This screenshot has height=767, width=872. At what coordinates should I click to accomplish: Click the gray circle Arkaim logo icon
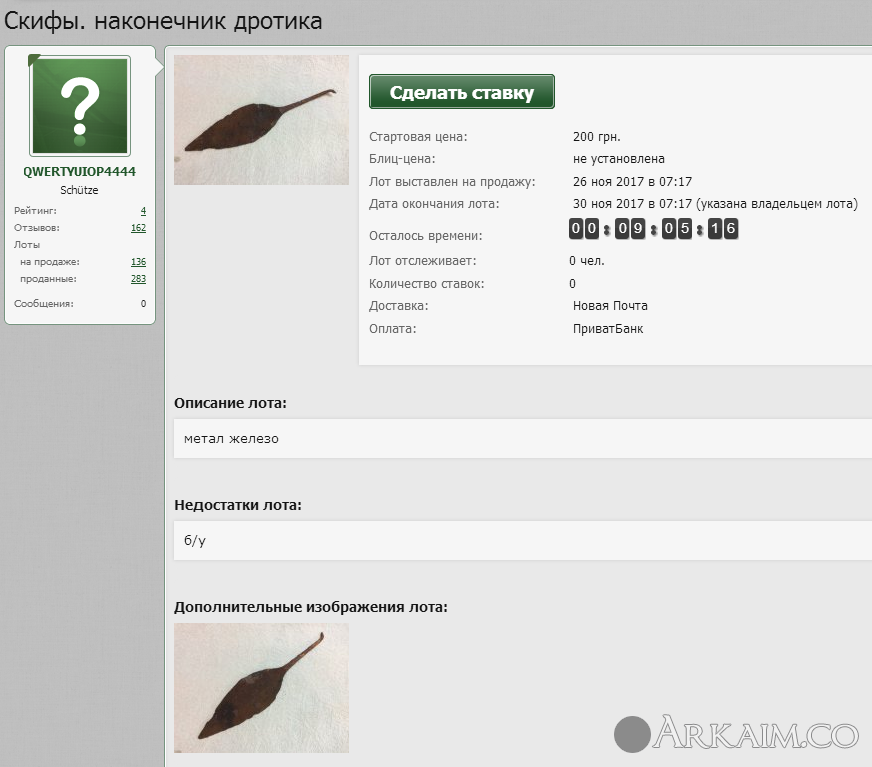[x=632, y=733]
